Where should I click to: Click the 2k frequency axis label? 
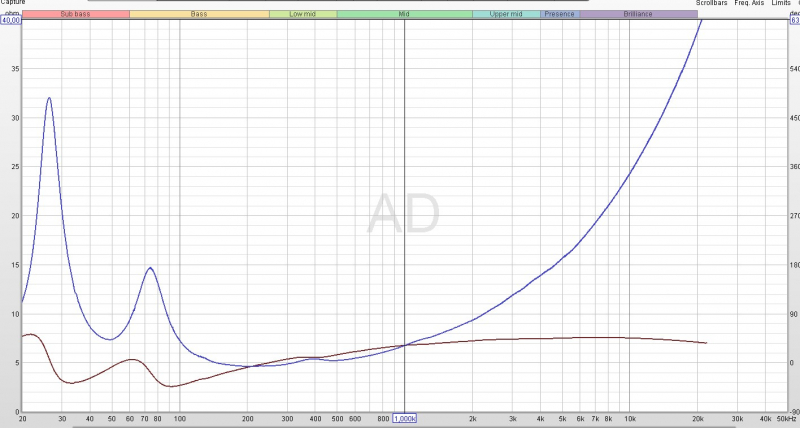[473, 419]
